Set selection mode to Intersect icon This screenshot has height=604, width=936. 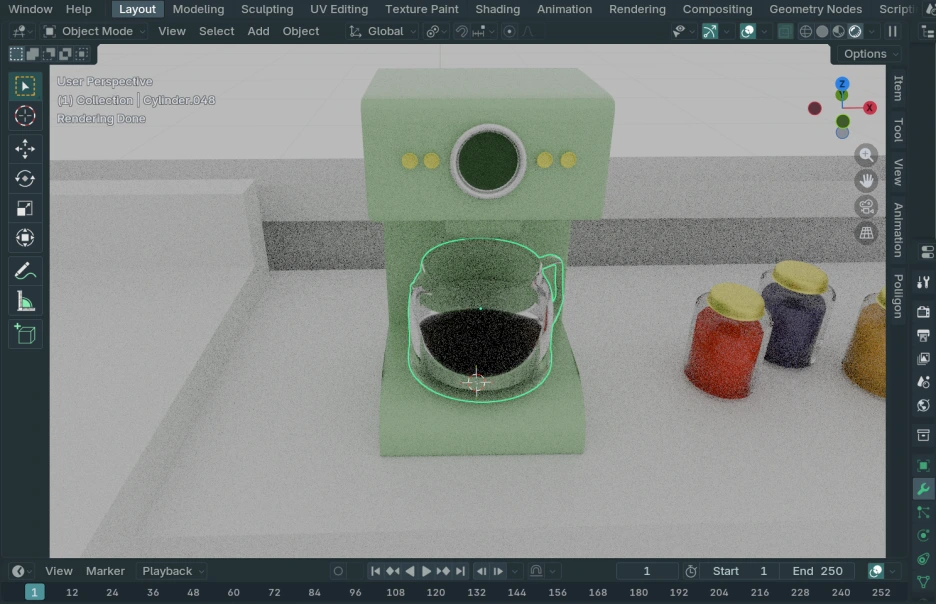pyautogui.click(x=82, y=54)
